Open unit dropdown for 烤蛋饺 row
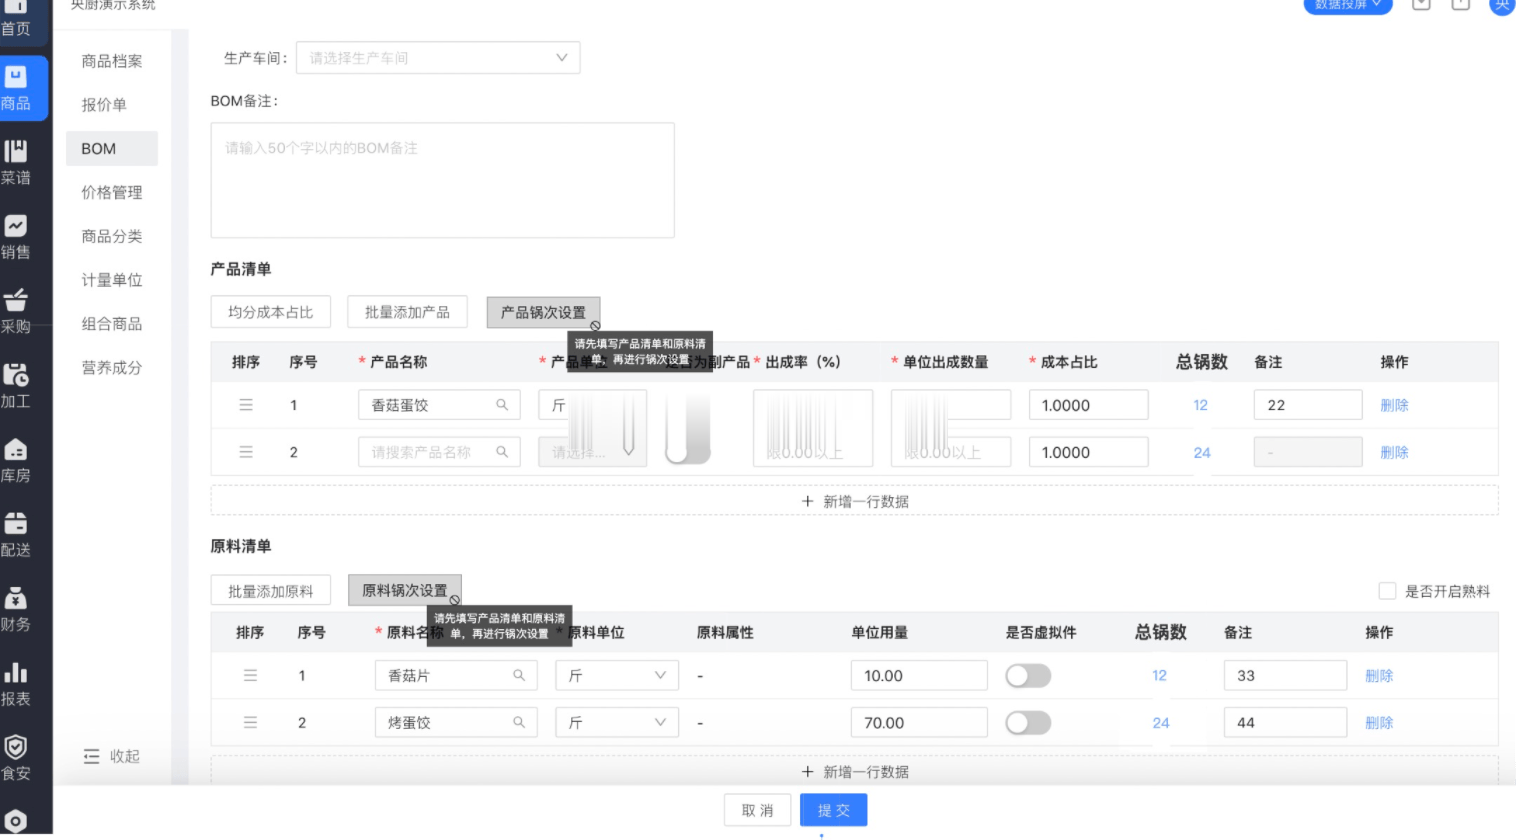This screenshot has width=1516, height=840. pyautogui.click(x=617, y=722)
